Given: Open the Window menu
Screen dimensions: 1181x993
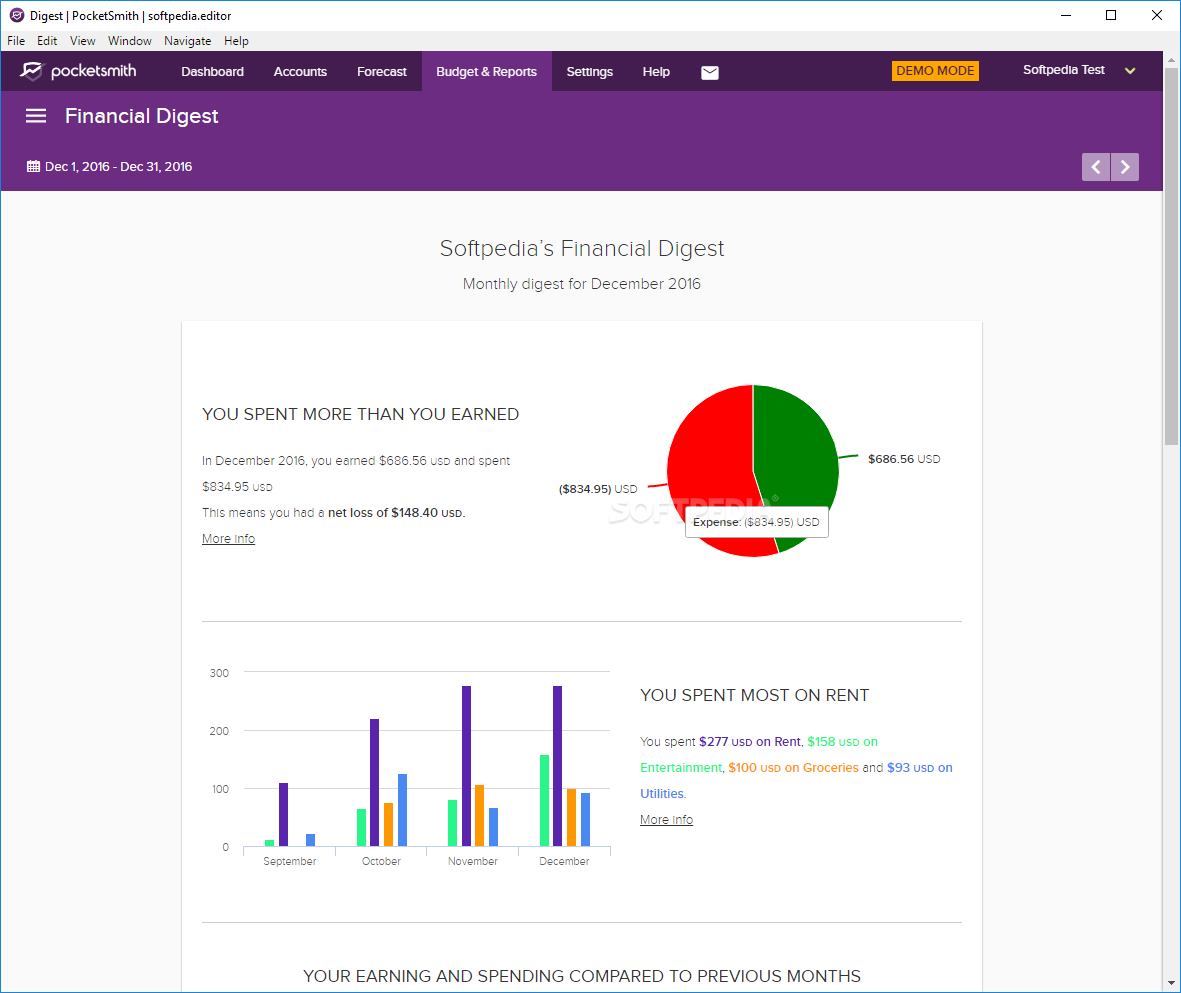Looking at the screenshot, I should [x=130, y=41].
